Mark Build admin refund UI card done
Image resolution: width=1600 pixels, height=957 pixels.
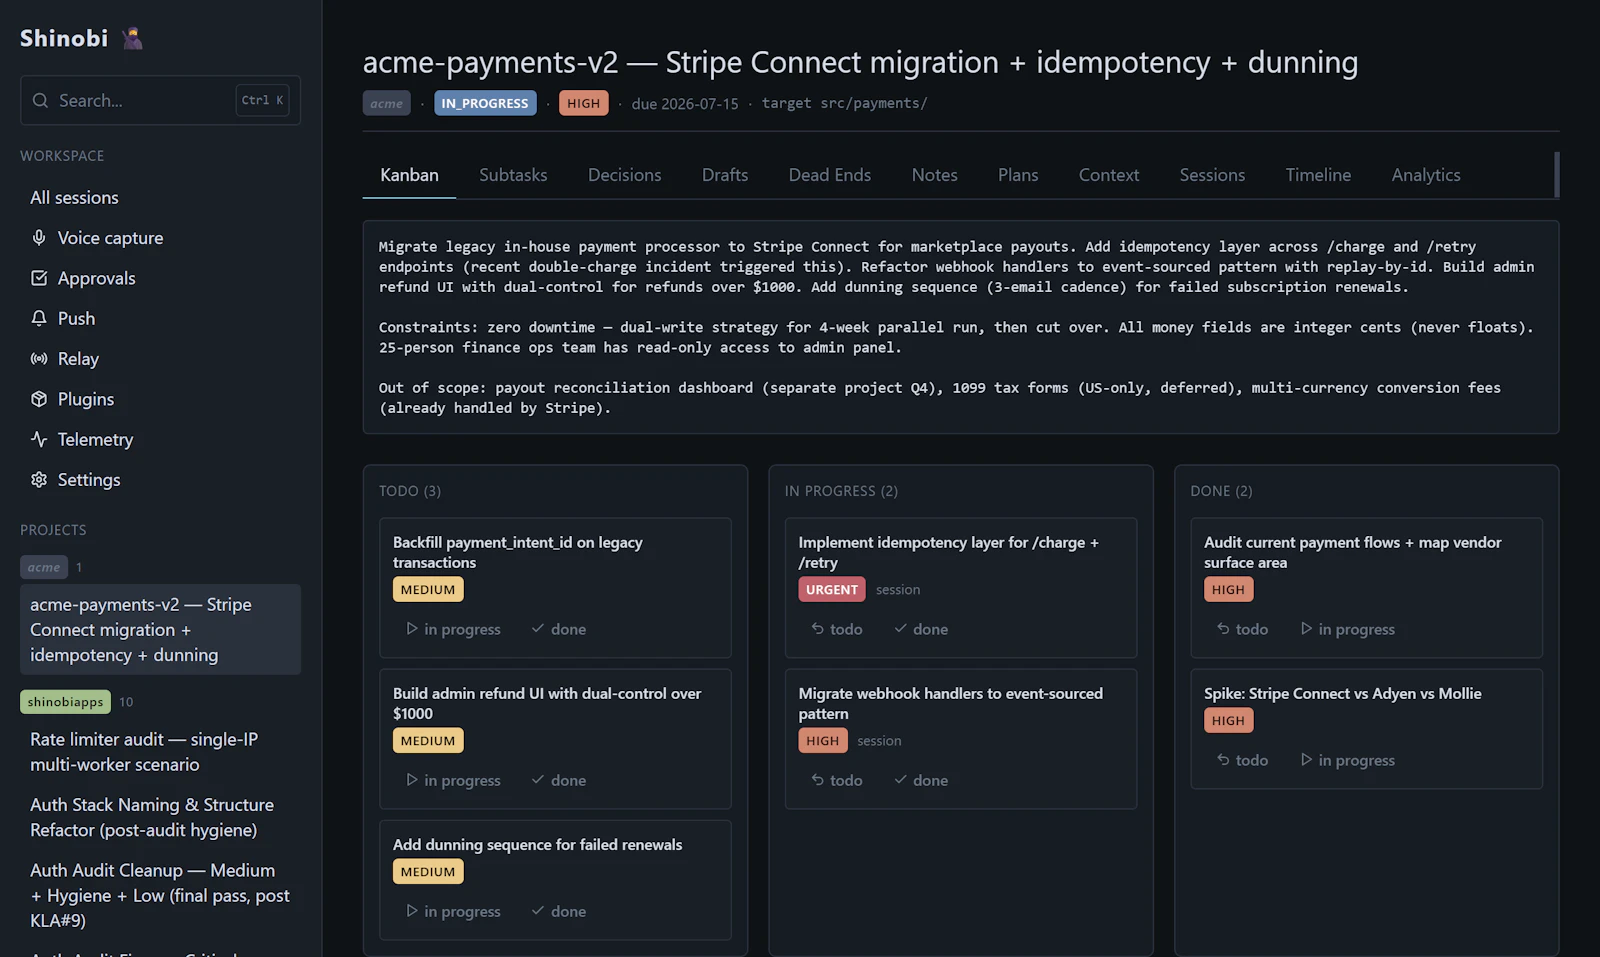[x=559, y=780]
